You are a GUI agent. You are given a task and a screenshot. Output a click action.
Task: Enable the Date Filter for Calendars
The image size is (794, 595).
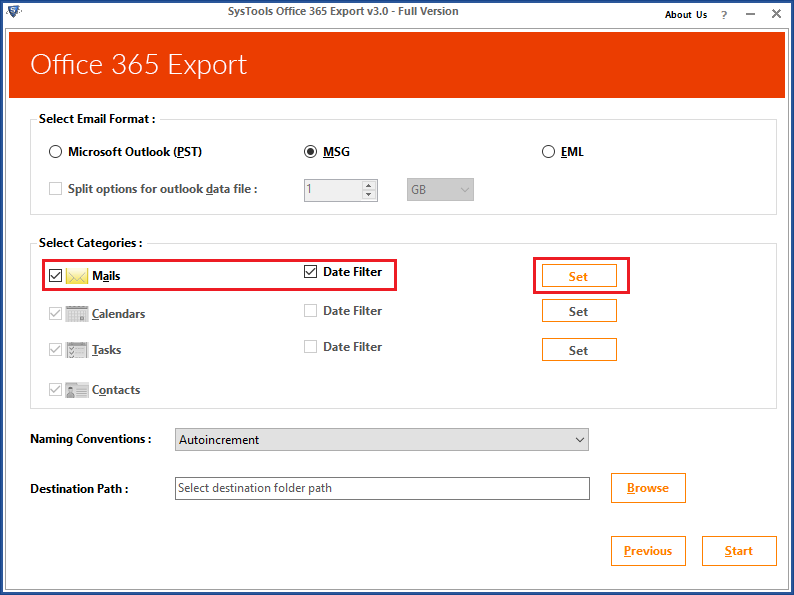pos(310,310)
